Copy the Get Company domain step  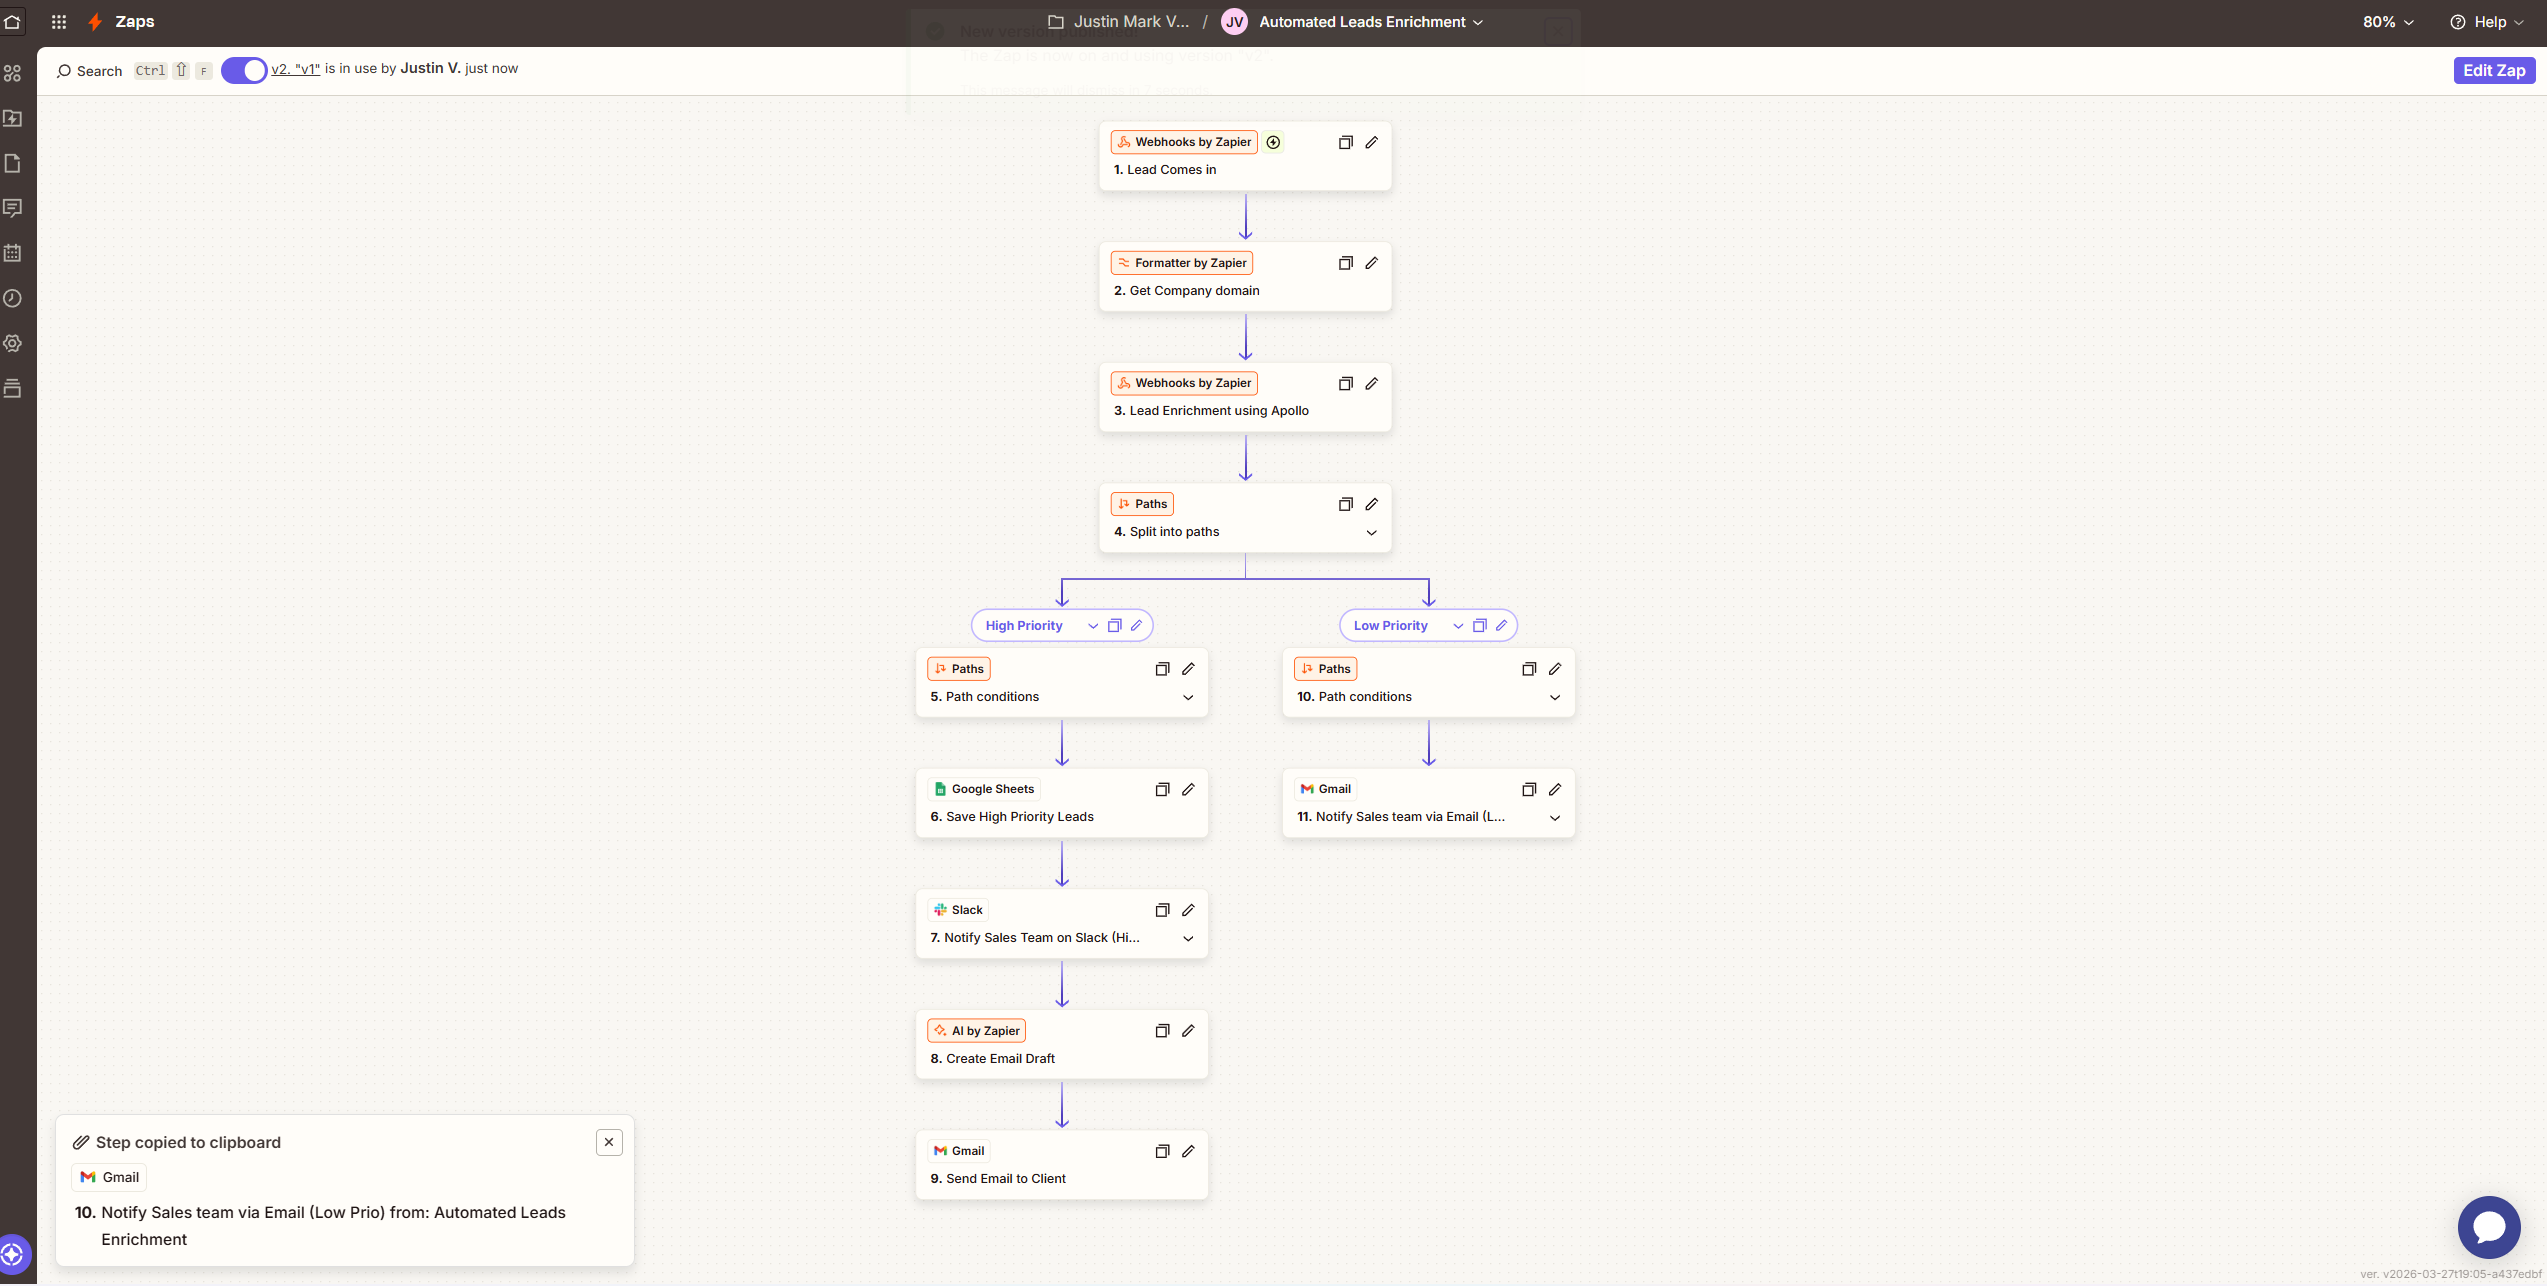click(x=1345, y=263)
